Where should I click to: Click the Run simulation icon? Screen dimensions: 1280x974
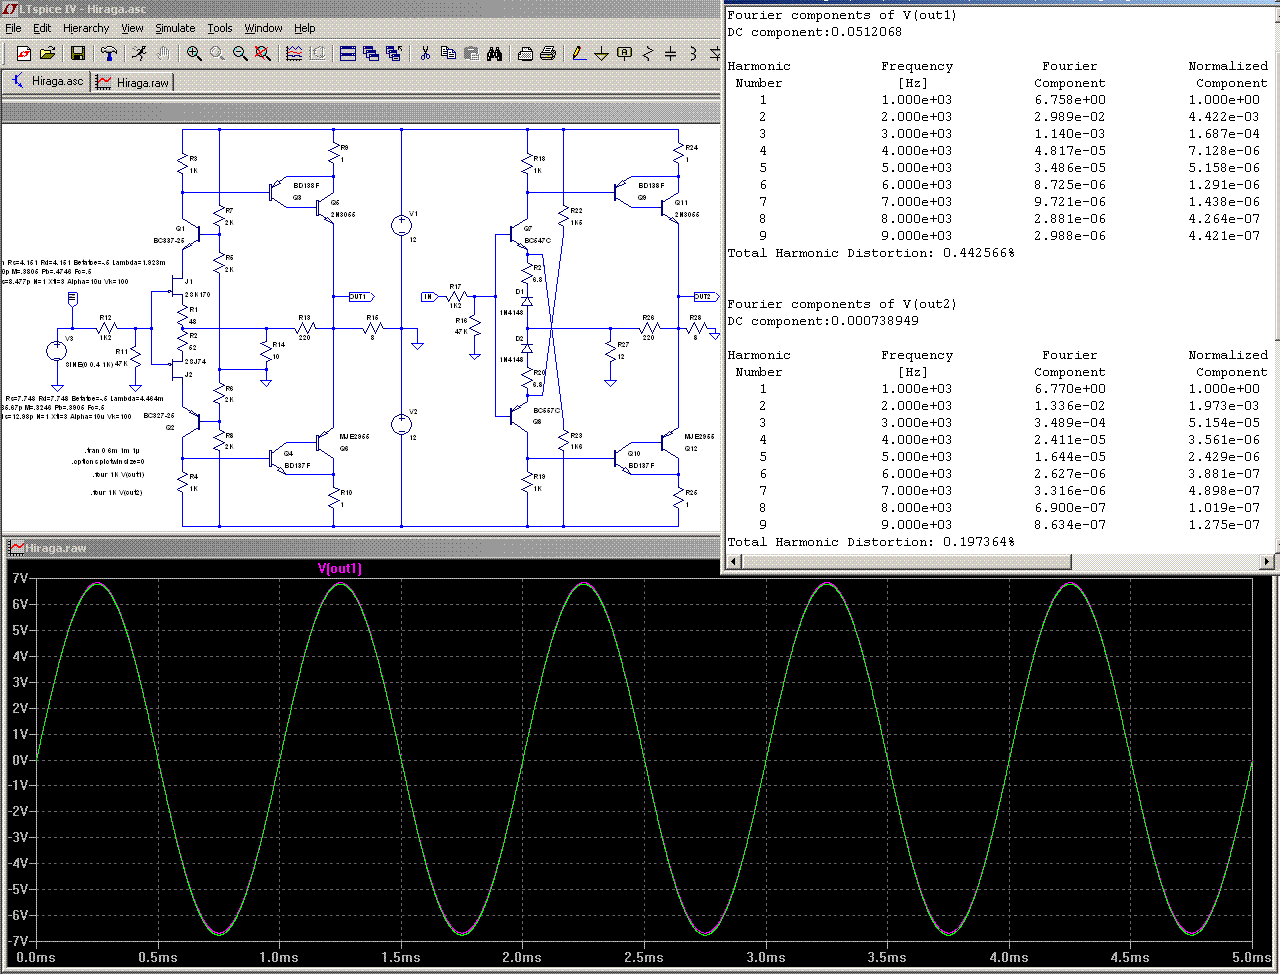point(139,53)
